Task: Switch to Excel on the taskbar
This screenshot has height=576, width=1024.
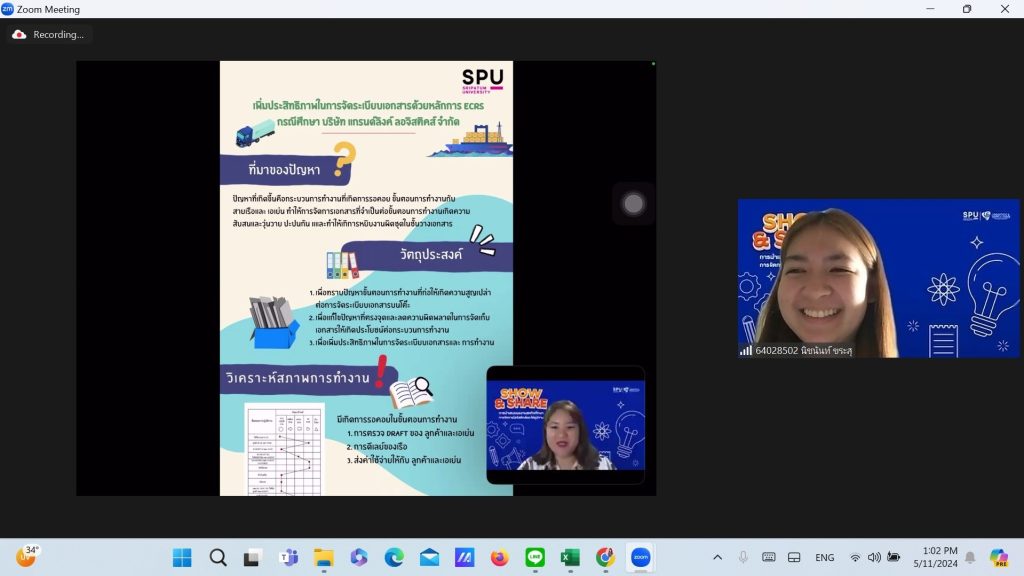Action: tap(570, 558)
